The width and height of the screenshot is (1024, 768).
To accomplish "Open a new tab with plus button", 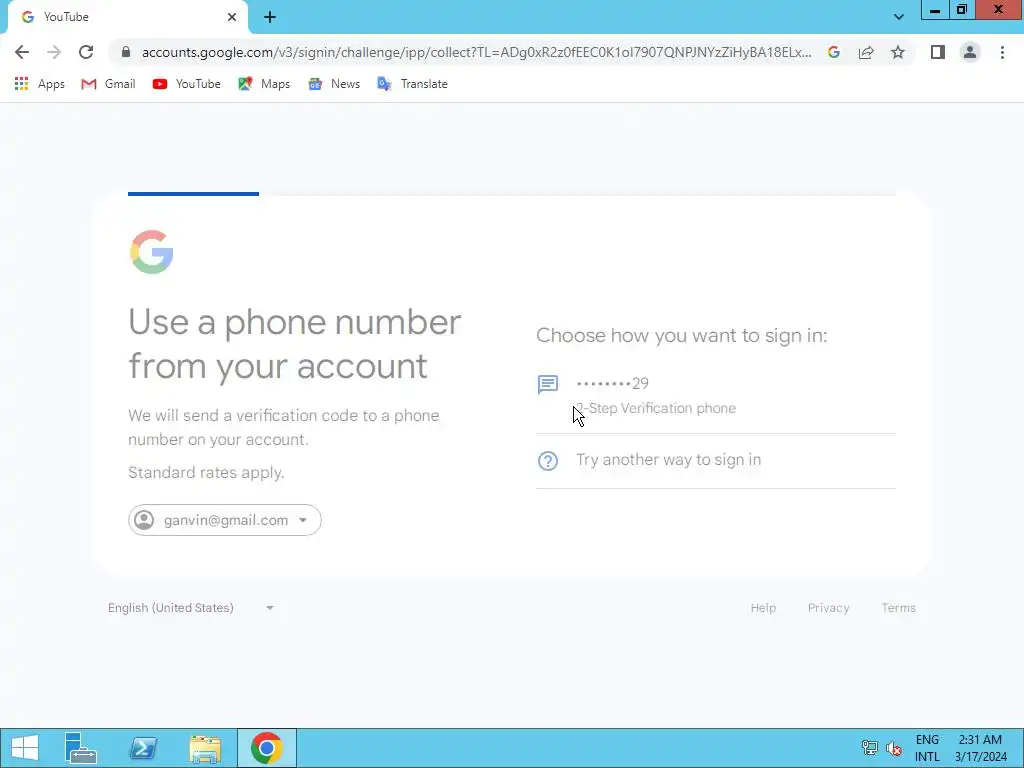I will click(270, 17).
